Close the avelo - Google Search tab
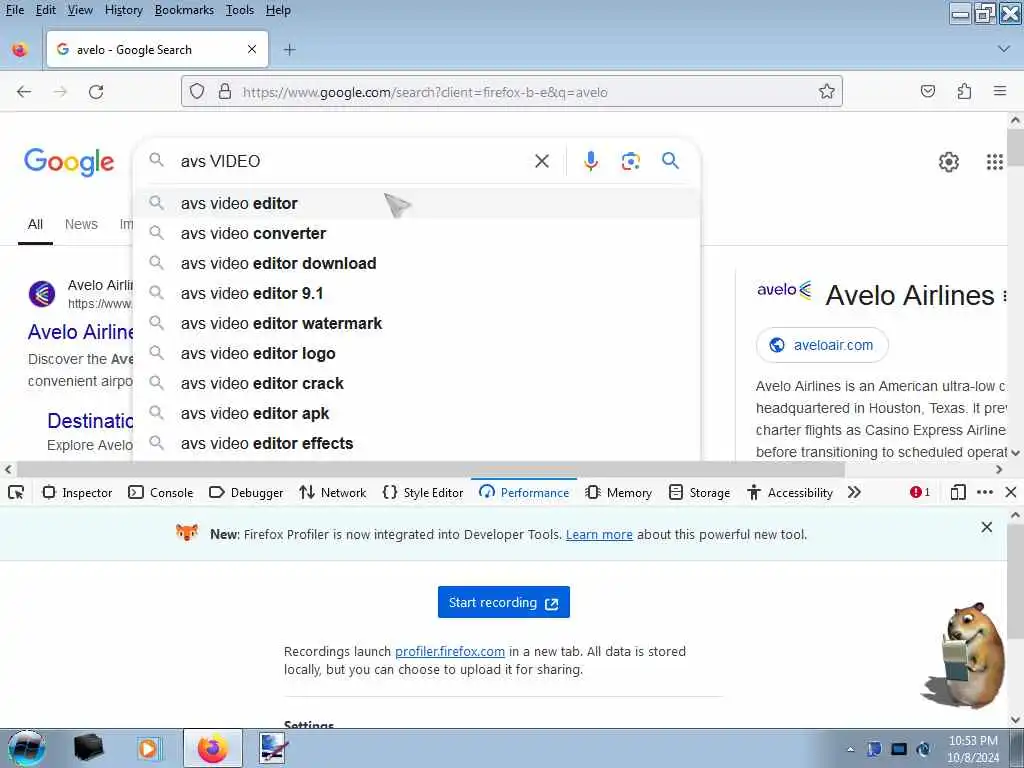The image size is (1024, 768). 252,49
